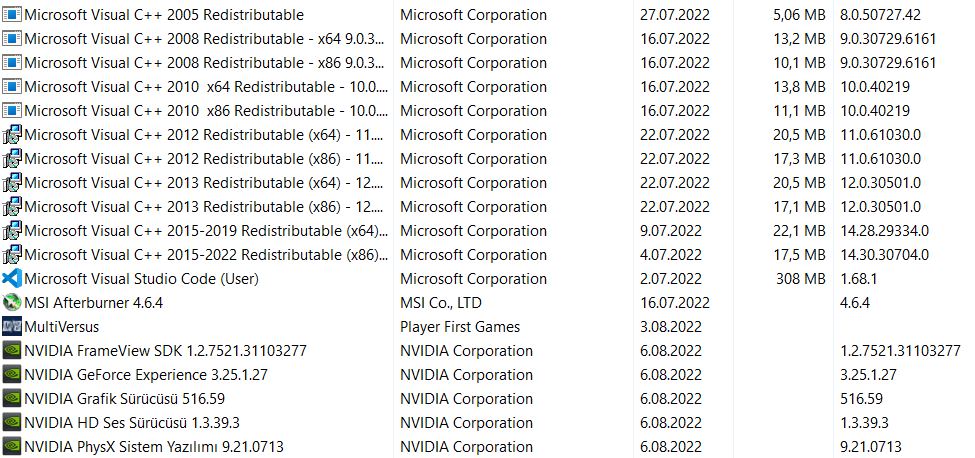Click the Visual C++ 2005 Redistributable icon
The height and width of the screenshot is (458, 975).
(12, 15)
